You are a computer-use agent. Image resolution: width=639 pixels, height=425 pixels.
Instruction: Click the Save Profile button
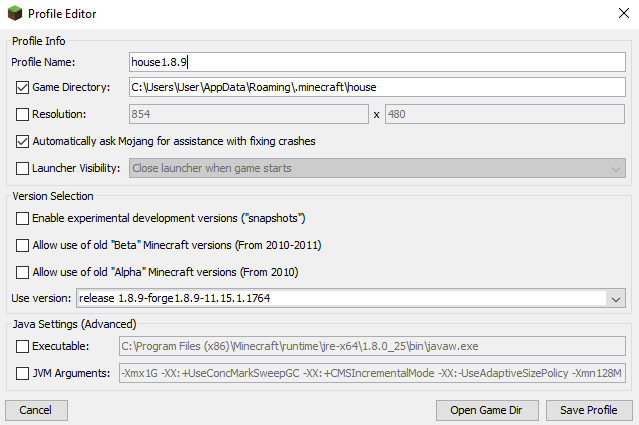click(x=589, y=411)
